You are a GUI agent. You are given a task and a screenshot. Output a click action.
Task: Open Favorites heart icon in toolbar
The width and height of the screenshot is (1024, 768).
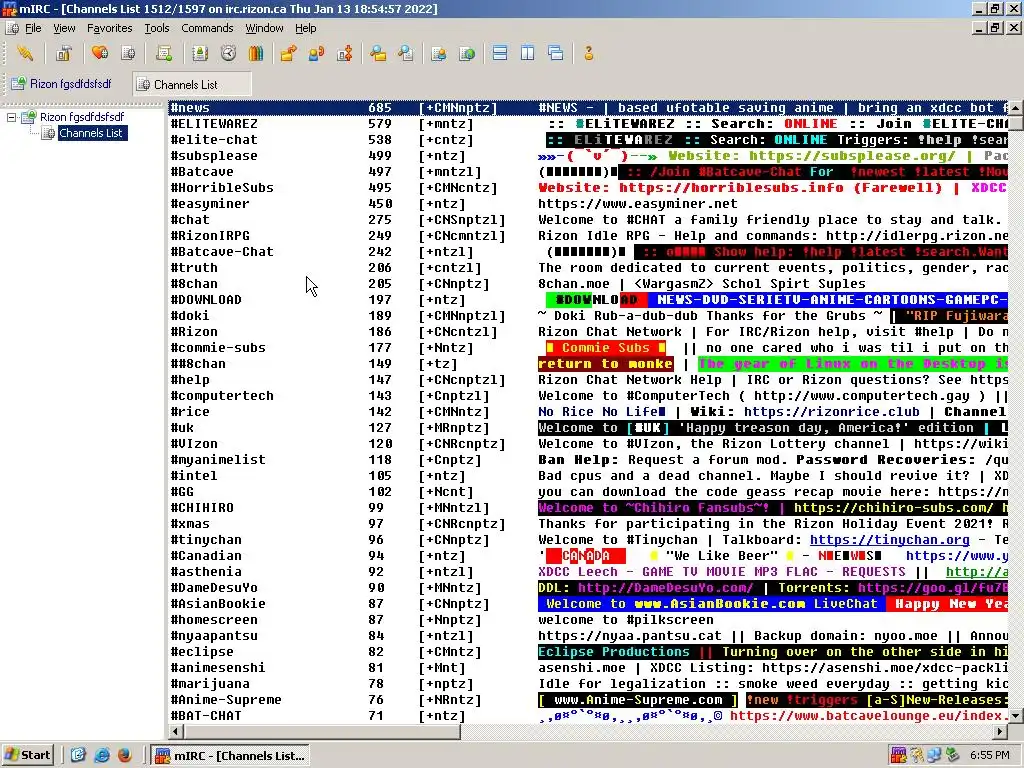pyautogui.click(x=100, y=53)
